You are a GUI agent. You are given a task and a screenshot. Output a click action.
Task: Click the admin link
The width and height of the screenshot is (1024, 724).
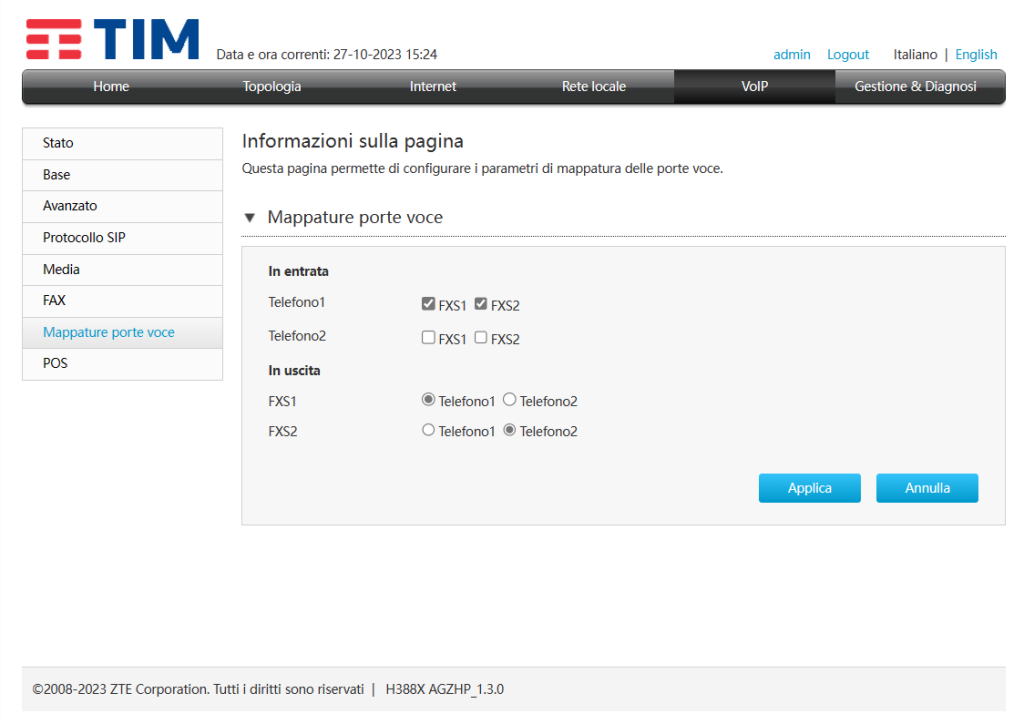click(x=792, y=55)
